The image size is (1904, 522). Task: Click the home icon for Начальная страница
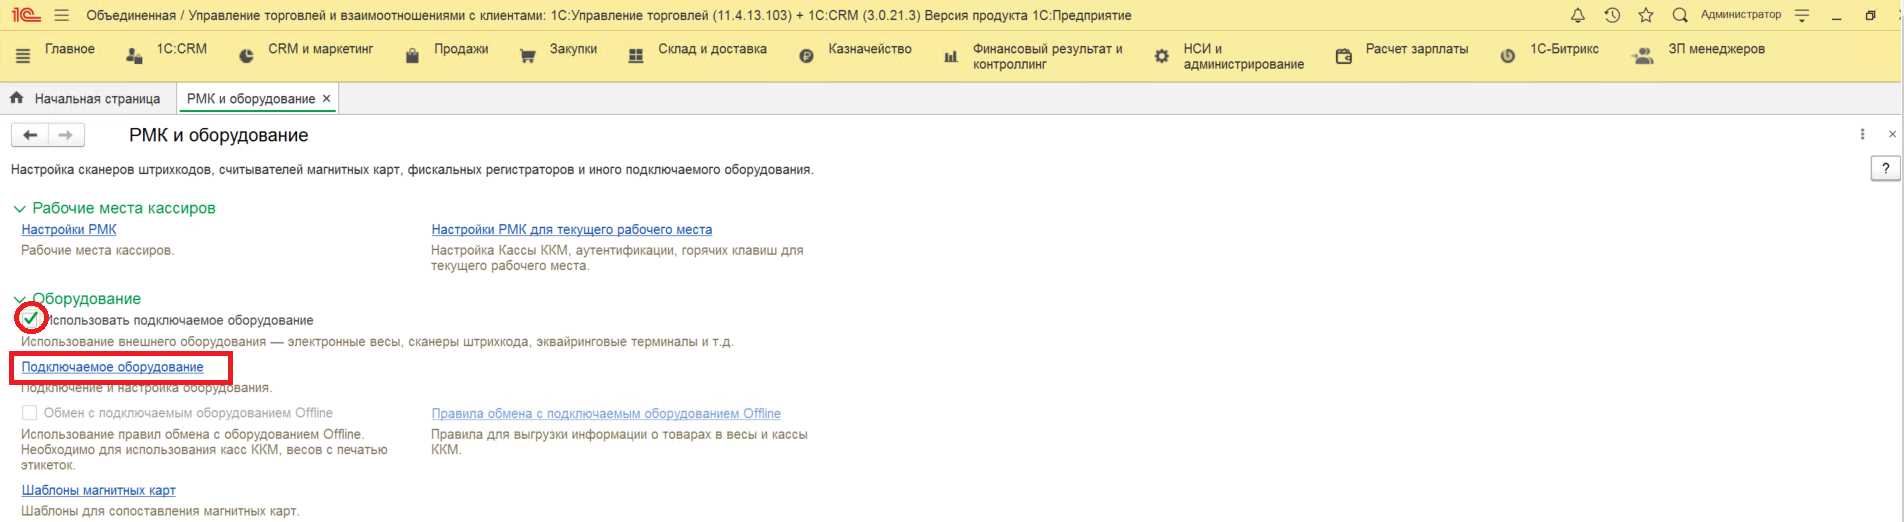tap(17, 98)
